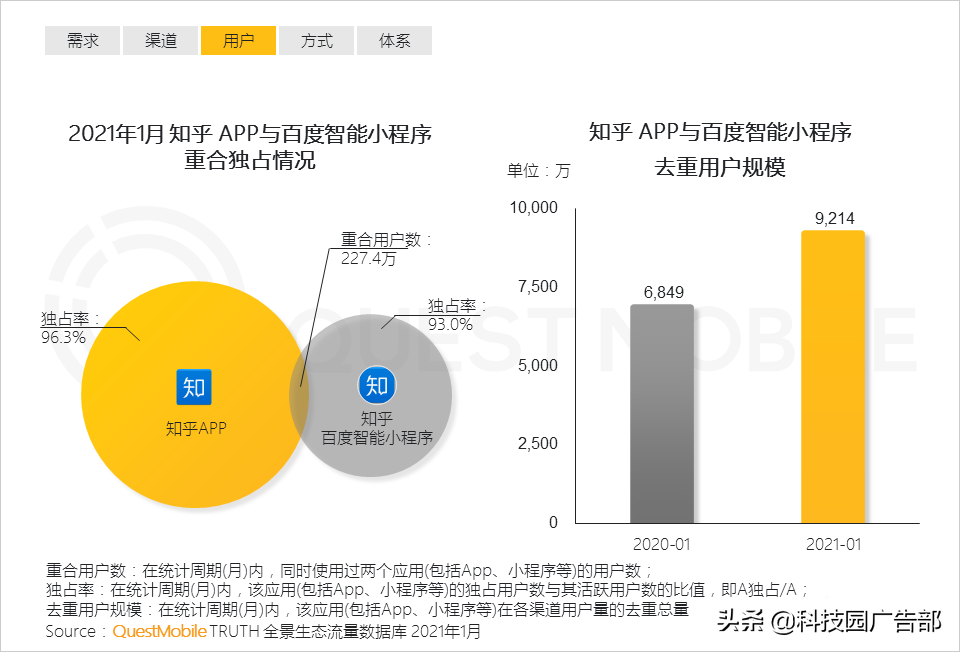Select the 方式 tab
Image resolution: width=960 pixels, height=652 pixels.
(317, 40)
